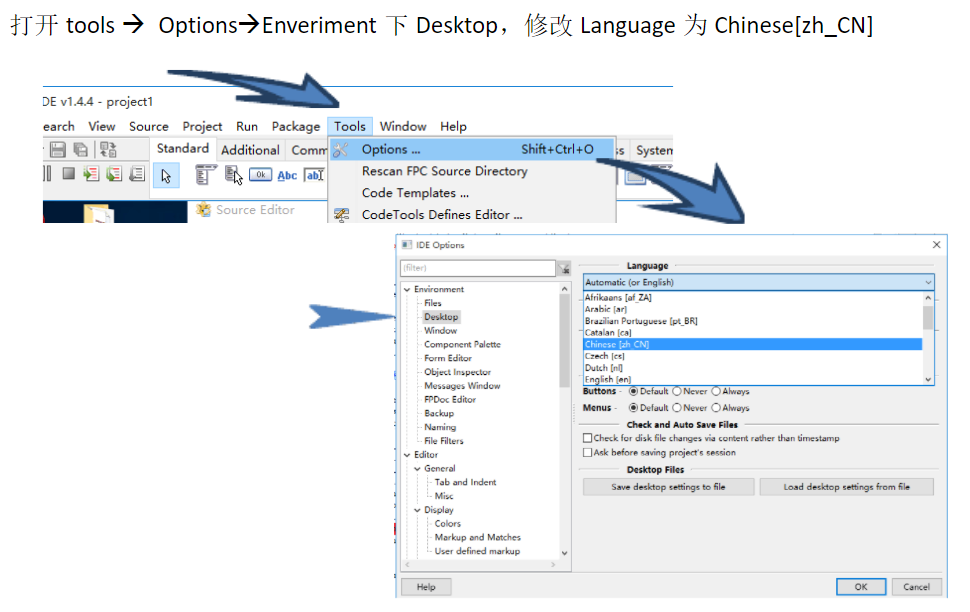Viewport: 970px width, 612px height.
Task: Select the Never radio button for Buttons
Action: [679, 390]
